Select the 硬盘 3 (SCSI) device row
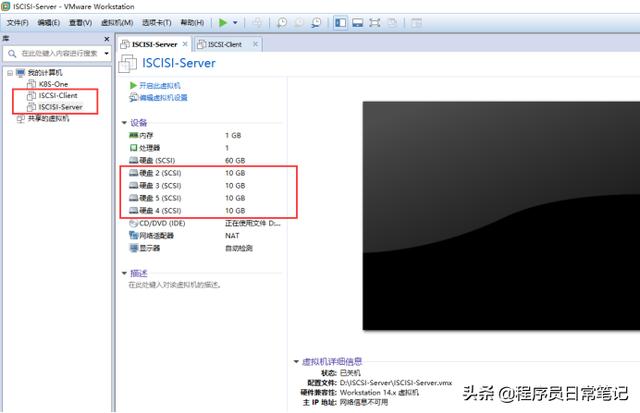The width and height of the screenshot is (640, 413). click(x=204, y=186)
